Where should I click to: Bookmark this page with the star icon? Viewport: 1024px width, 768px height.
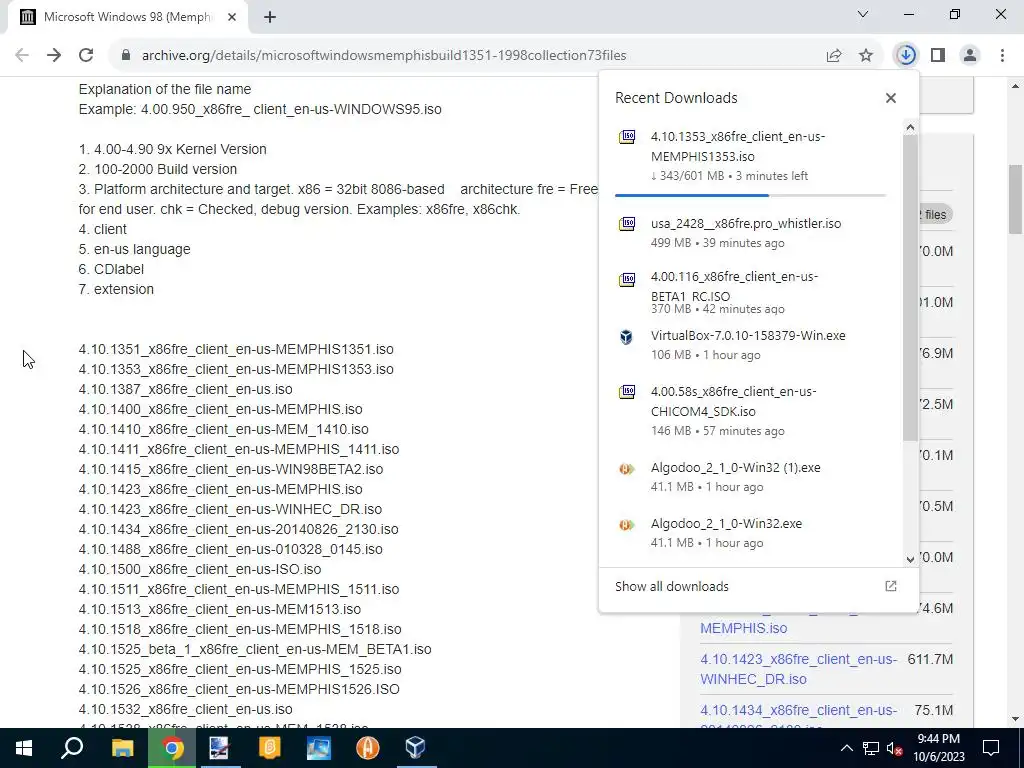coord(866,56)
